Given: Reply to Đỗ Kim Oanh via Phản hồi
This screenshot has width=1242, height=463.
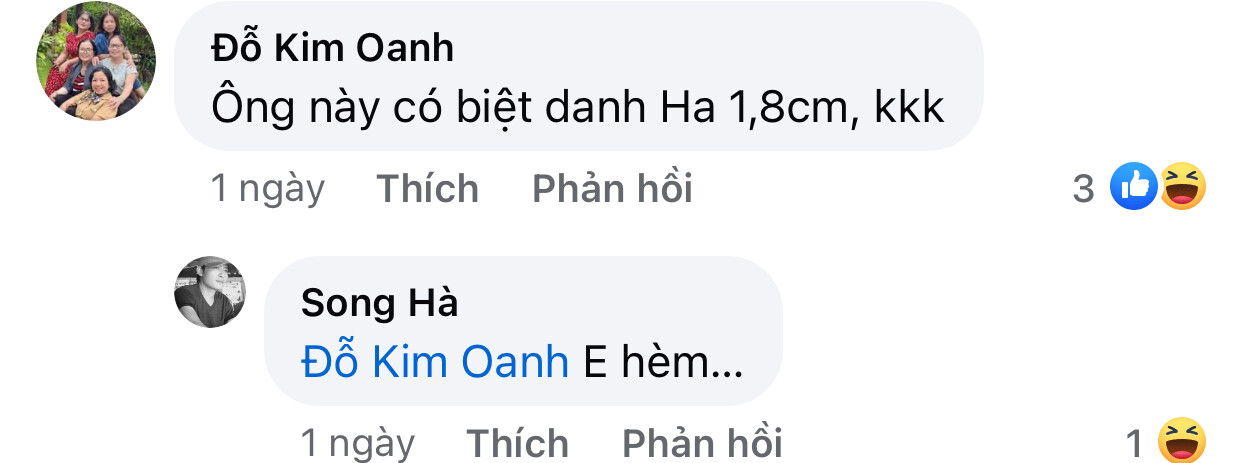Looking at the screenshot, I should (612, 188).
